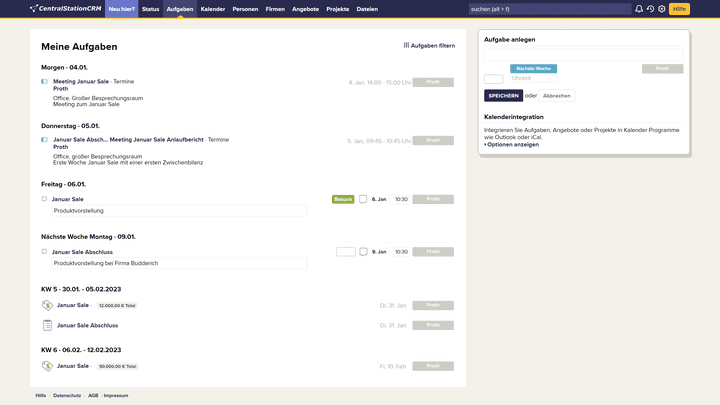Open the notifications bell

[x=639, y=9]
